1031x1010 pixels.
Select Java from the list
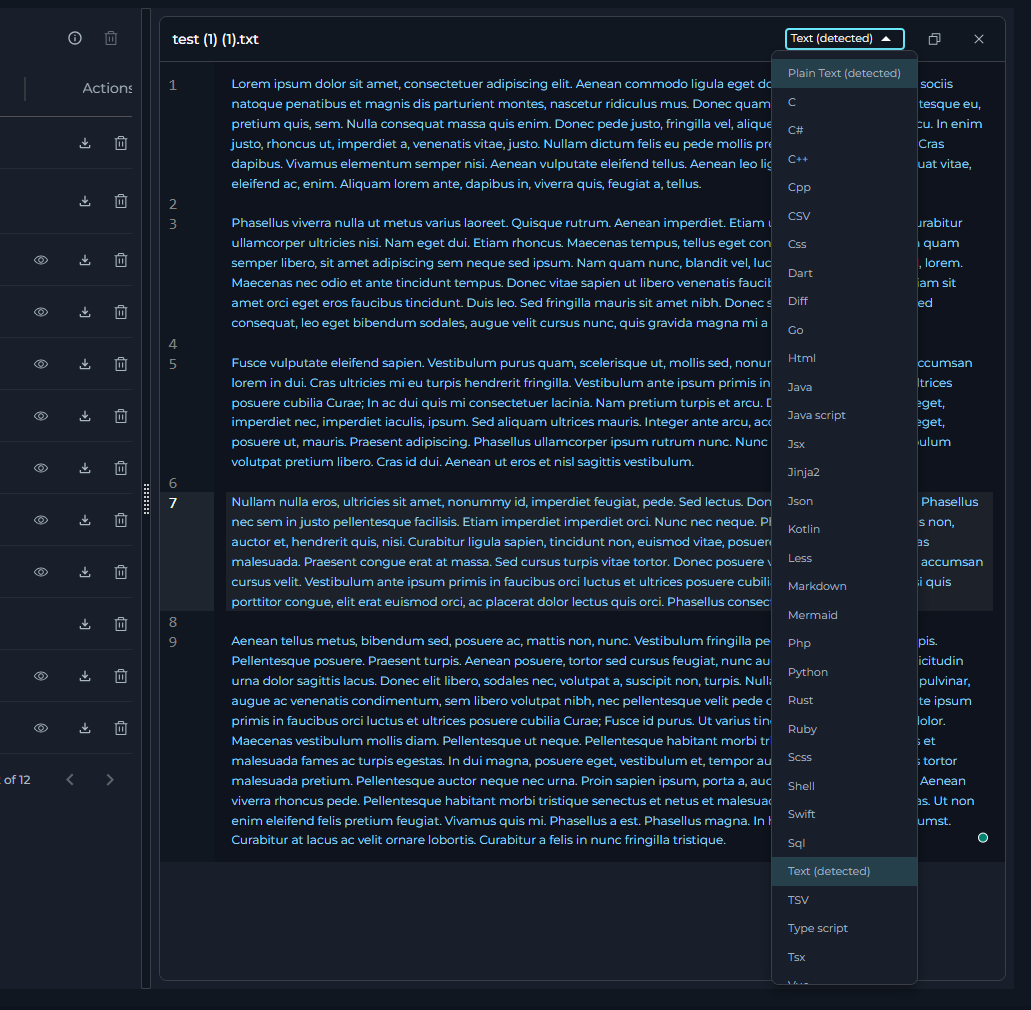[x=844, y=387]
